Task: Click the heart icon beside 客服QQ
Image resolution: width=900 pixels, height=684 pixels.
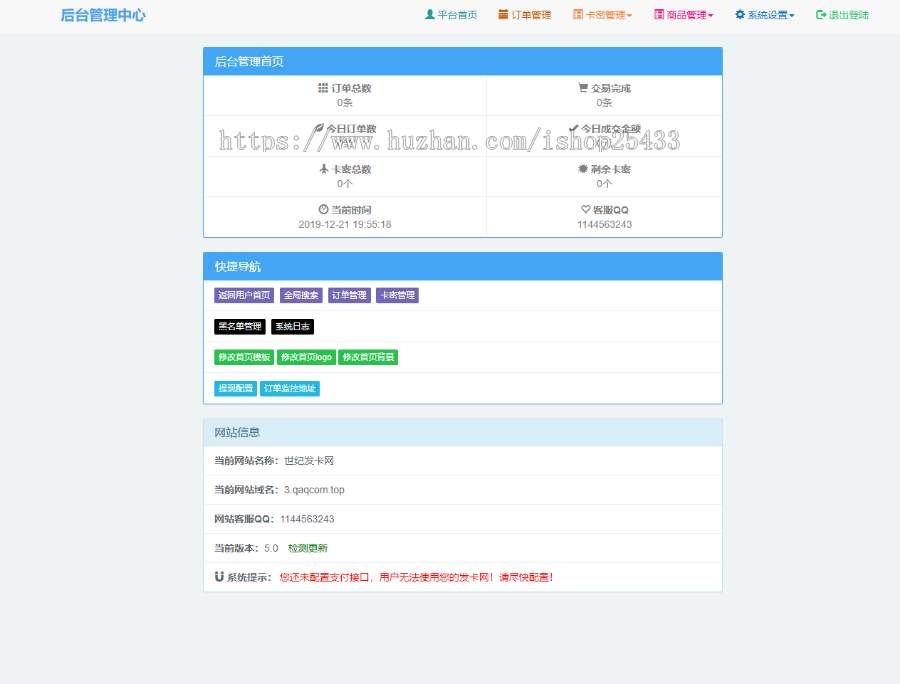Action: (x=585, y=209)
